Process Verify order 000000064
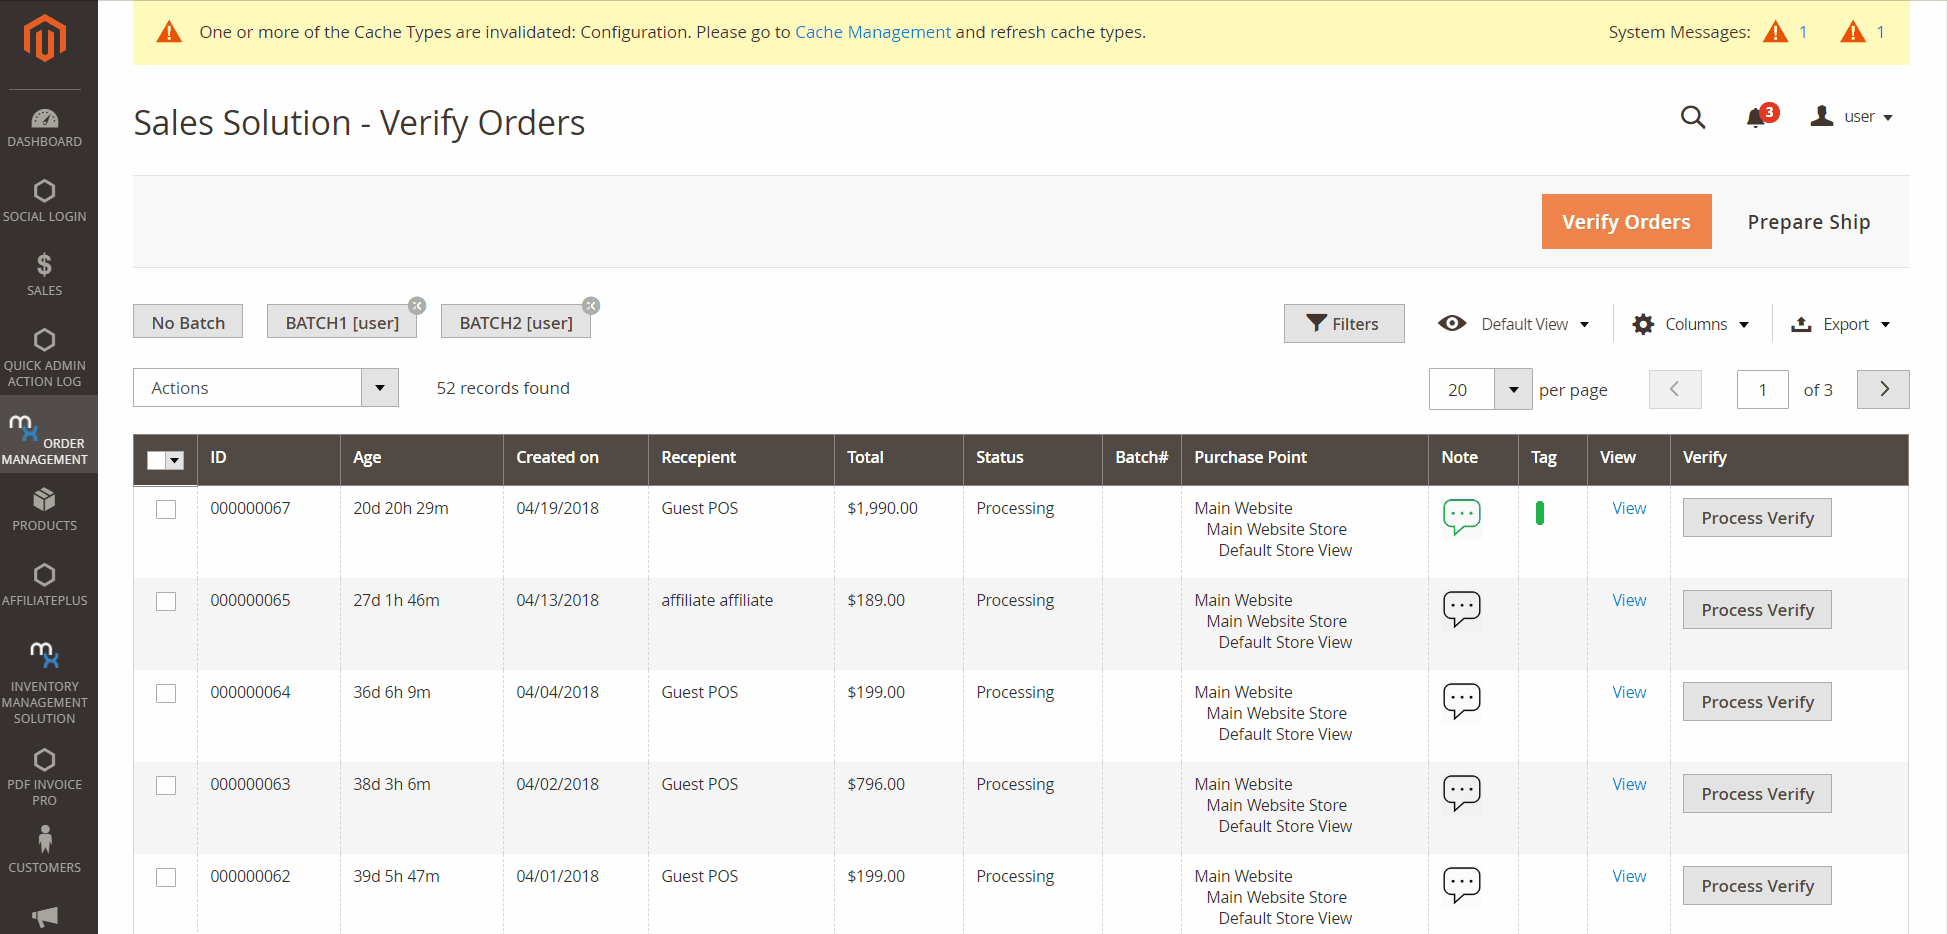 (1757, 702)
